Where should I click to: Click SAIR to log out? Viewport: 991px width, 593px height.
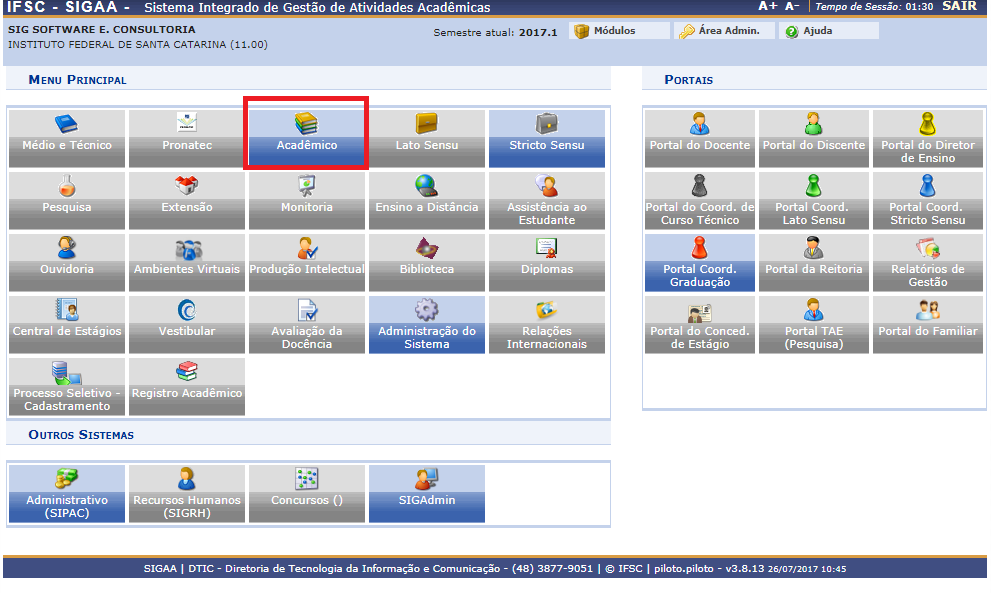pos(958,6)
